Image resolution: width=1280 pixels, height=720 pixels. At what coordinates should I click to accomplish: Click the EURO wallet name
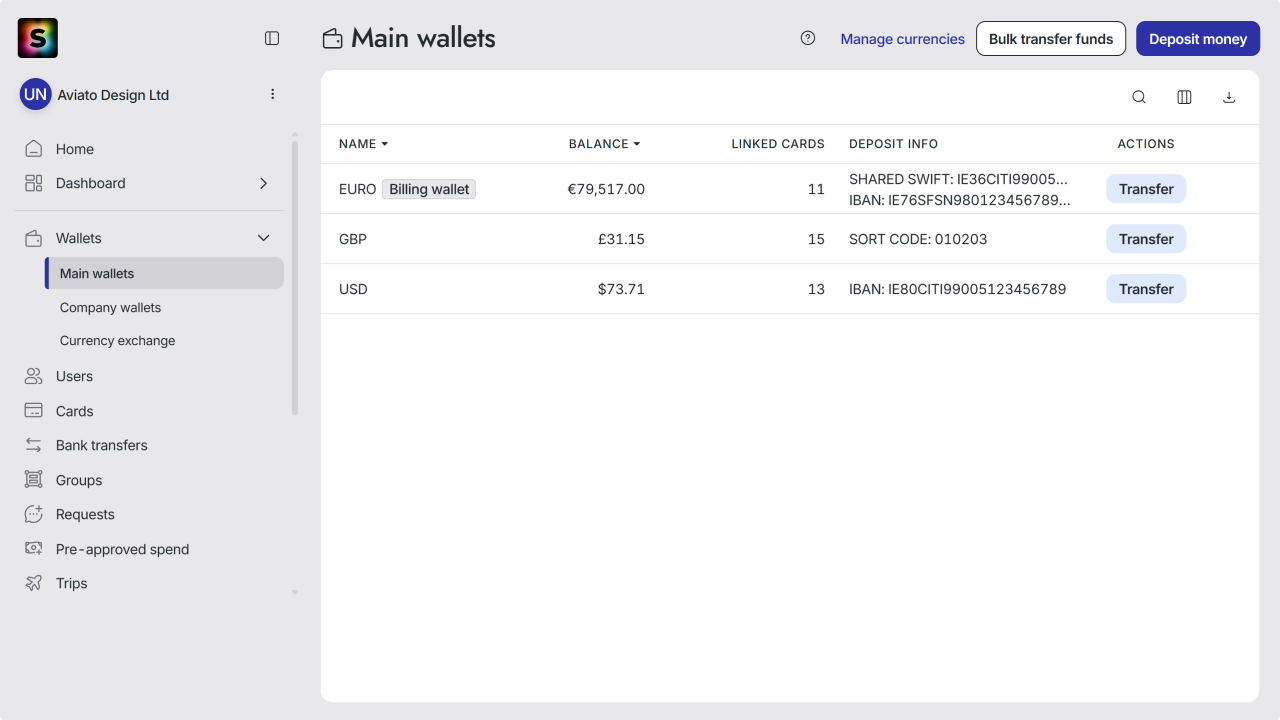click(x=357, y=189)
